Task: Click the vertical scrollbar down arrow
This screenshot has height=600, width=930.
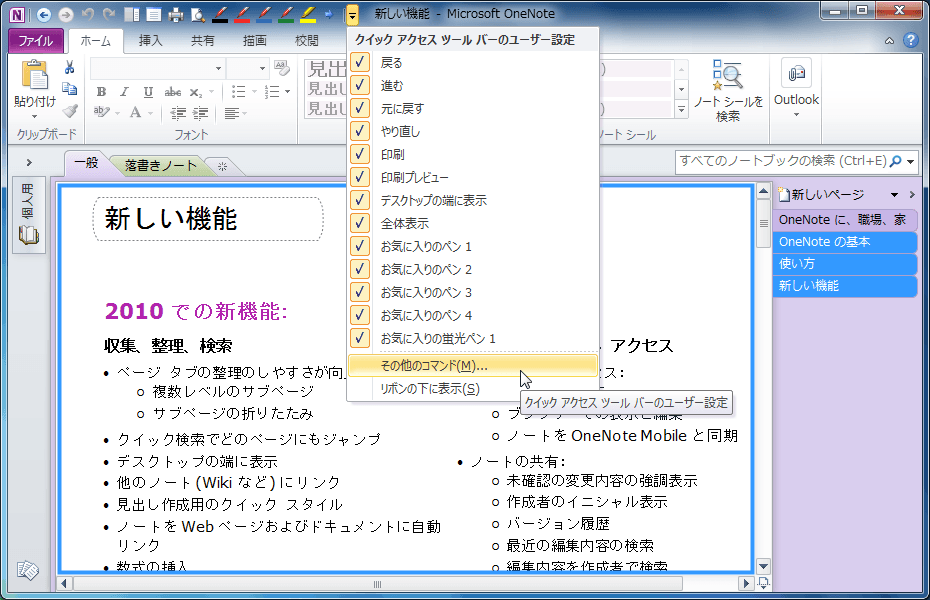Action: pos(763,566)
